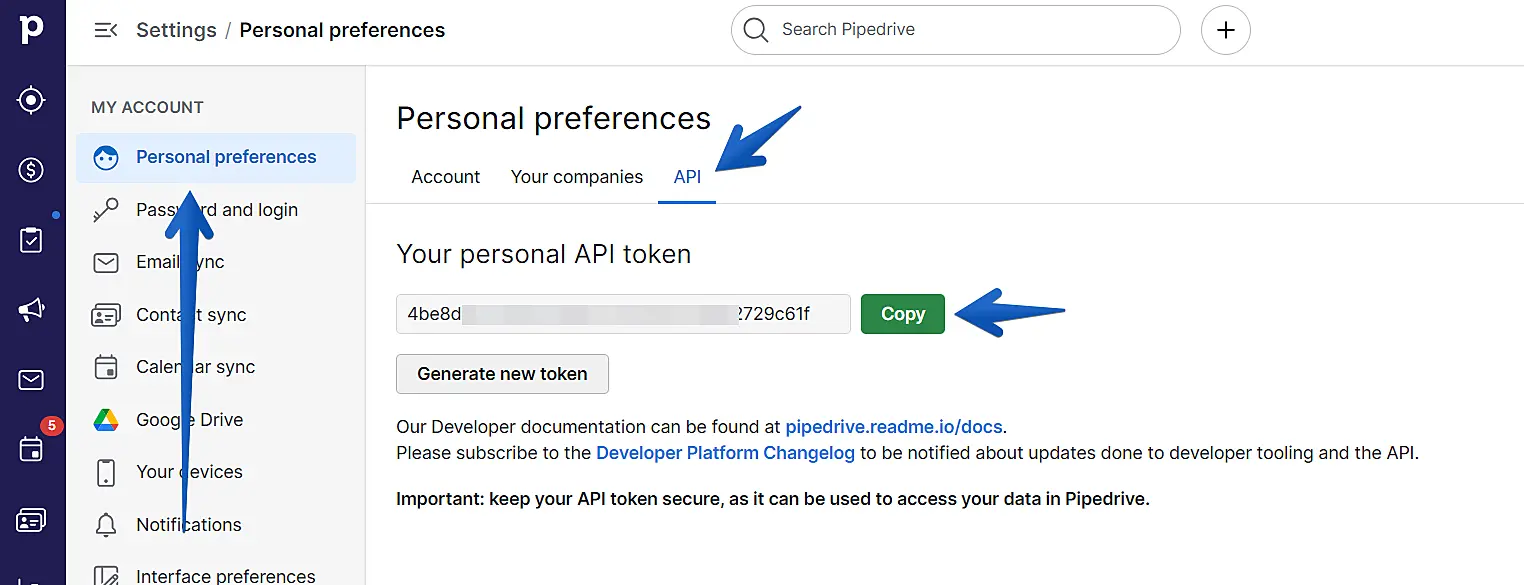This screenshot has width=1524, height=585.
Task: Click the API token text field
Action: pyautogui.click(x=622, y=314)
